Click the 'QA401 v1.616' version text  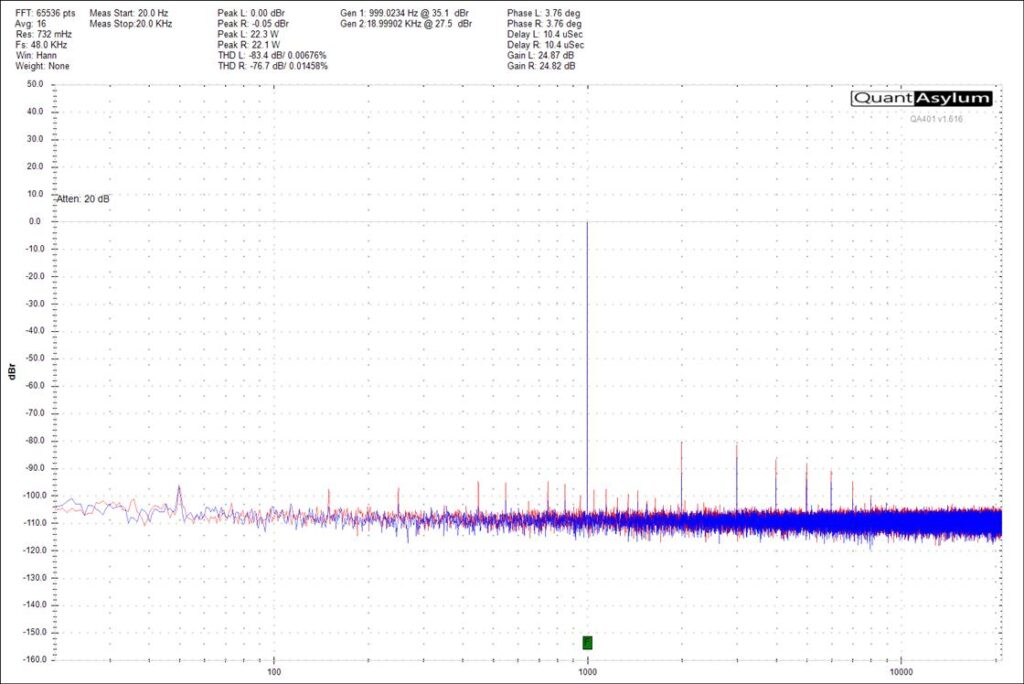pos(936,119)
